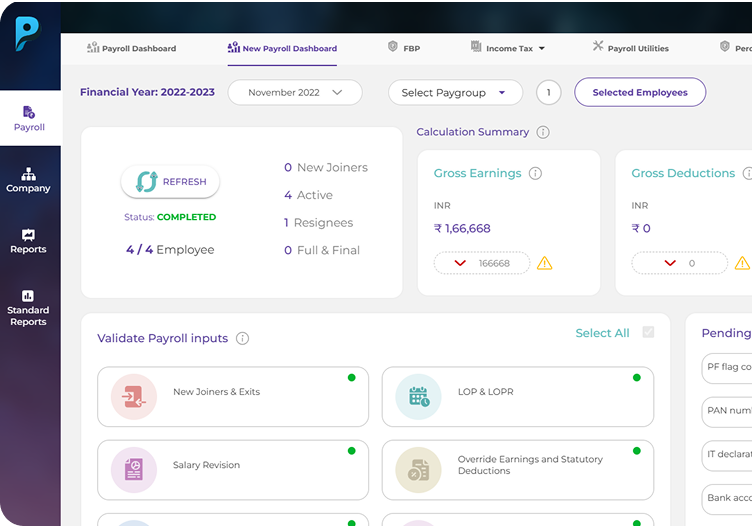The width and height of the screenshot is (752, 526).
Task: Click the Selected Employees button
Action: [x=640, y=92]
